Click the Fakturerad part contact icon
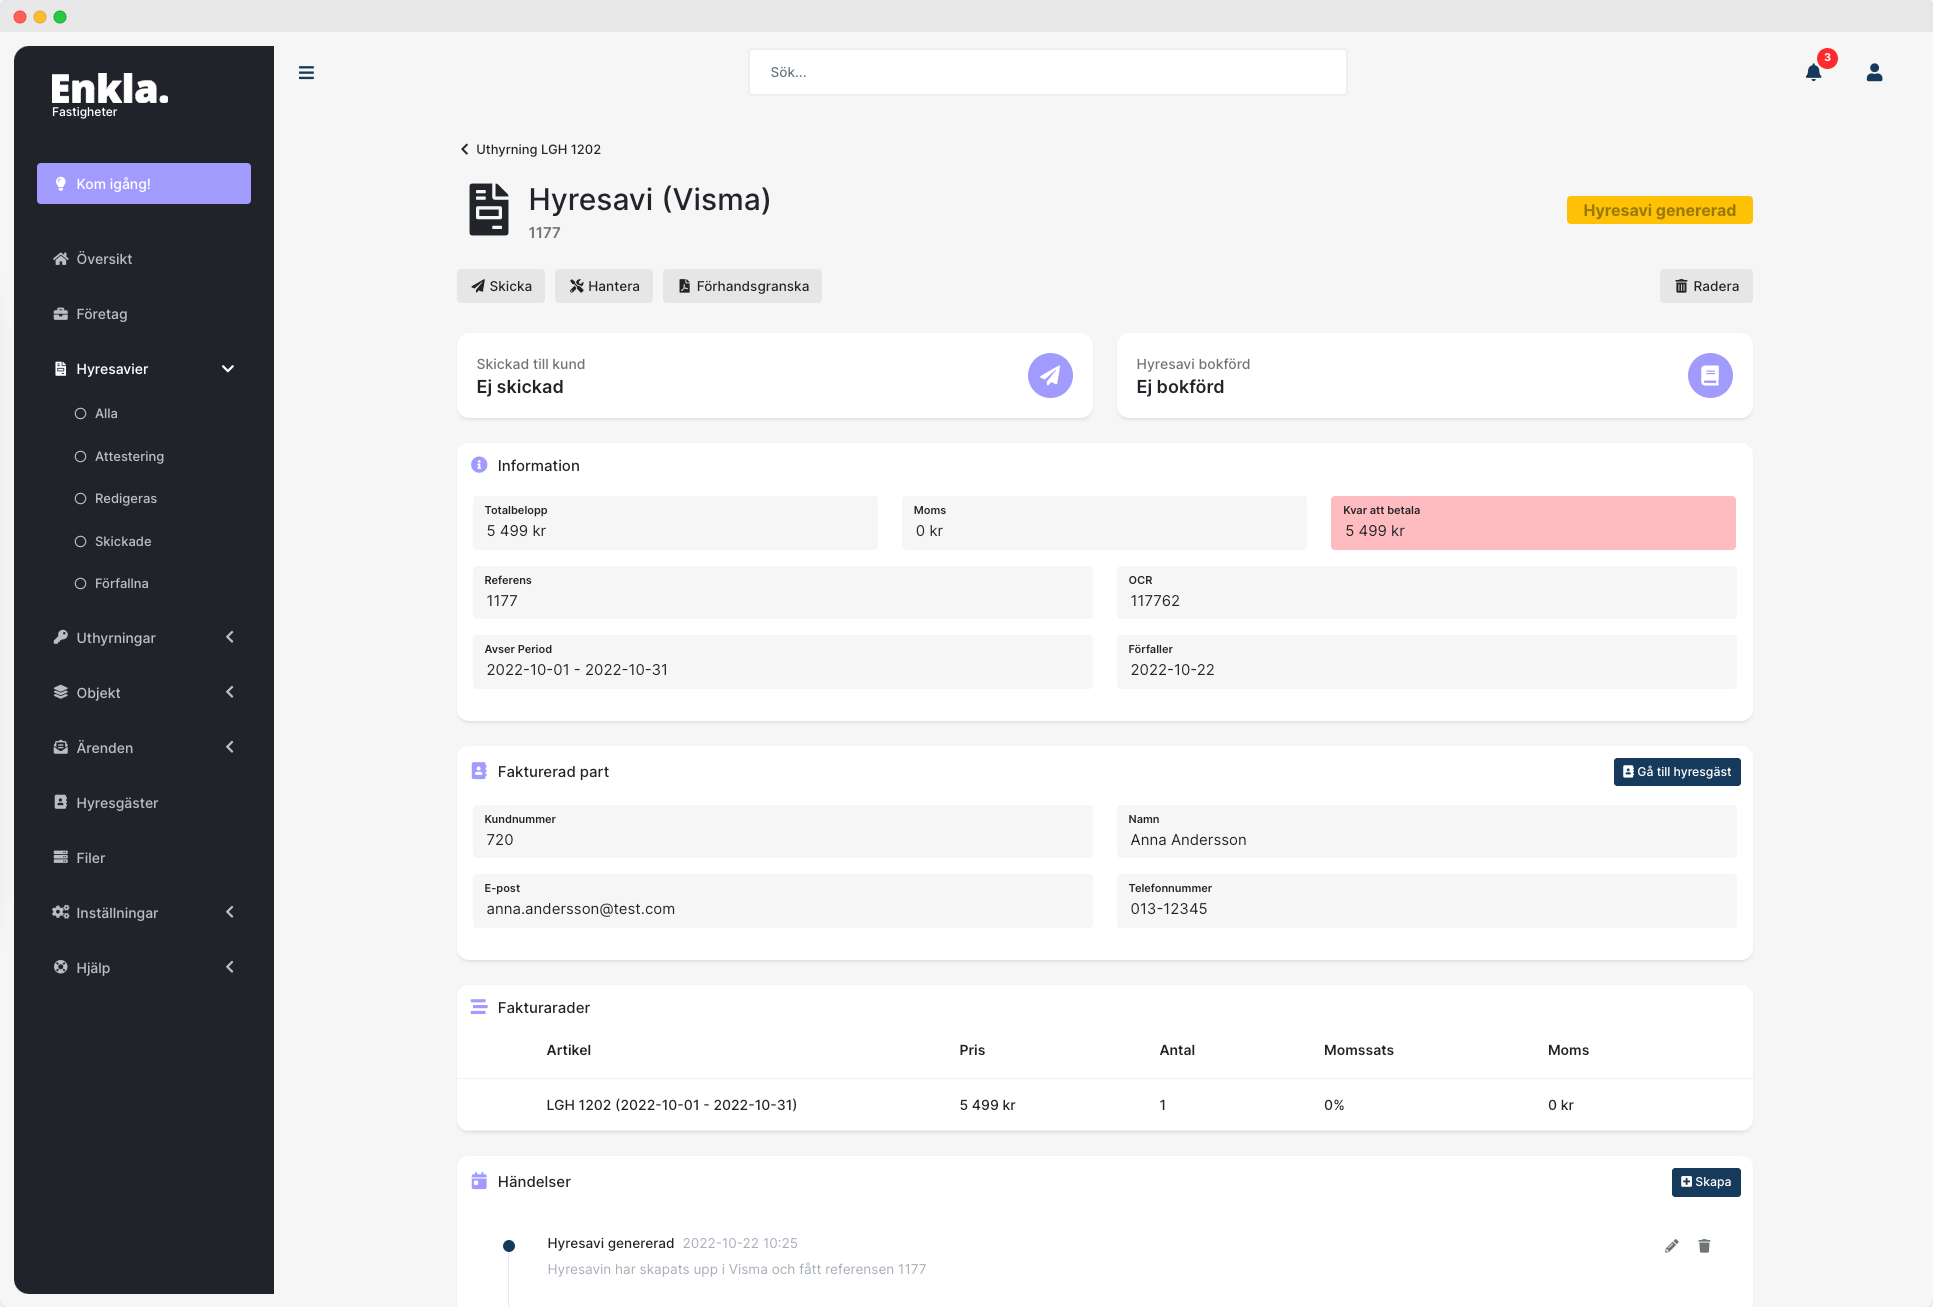 [479, 771]
